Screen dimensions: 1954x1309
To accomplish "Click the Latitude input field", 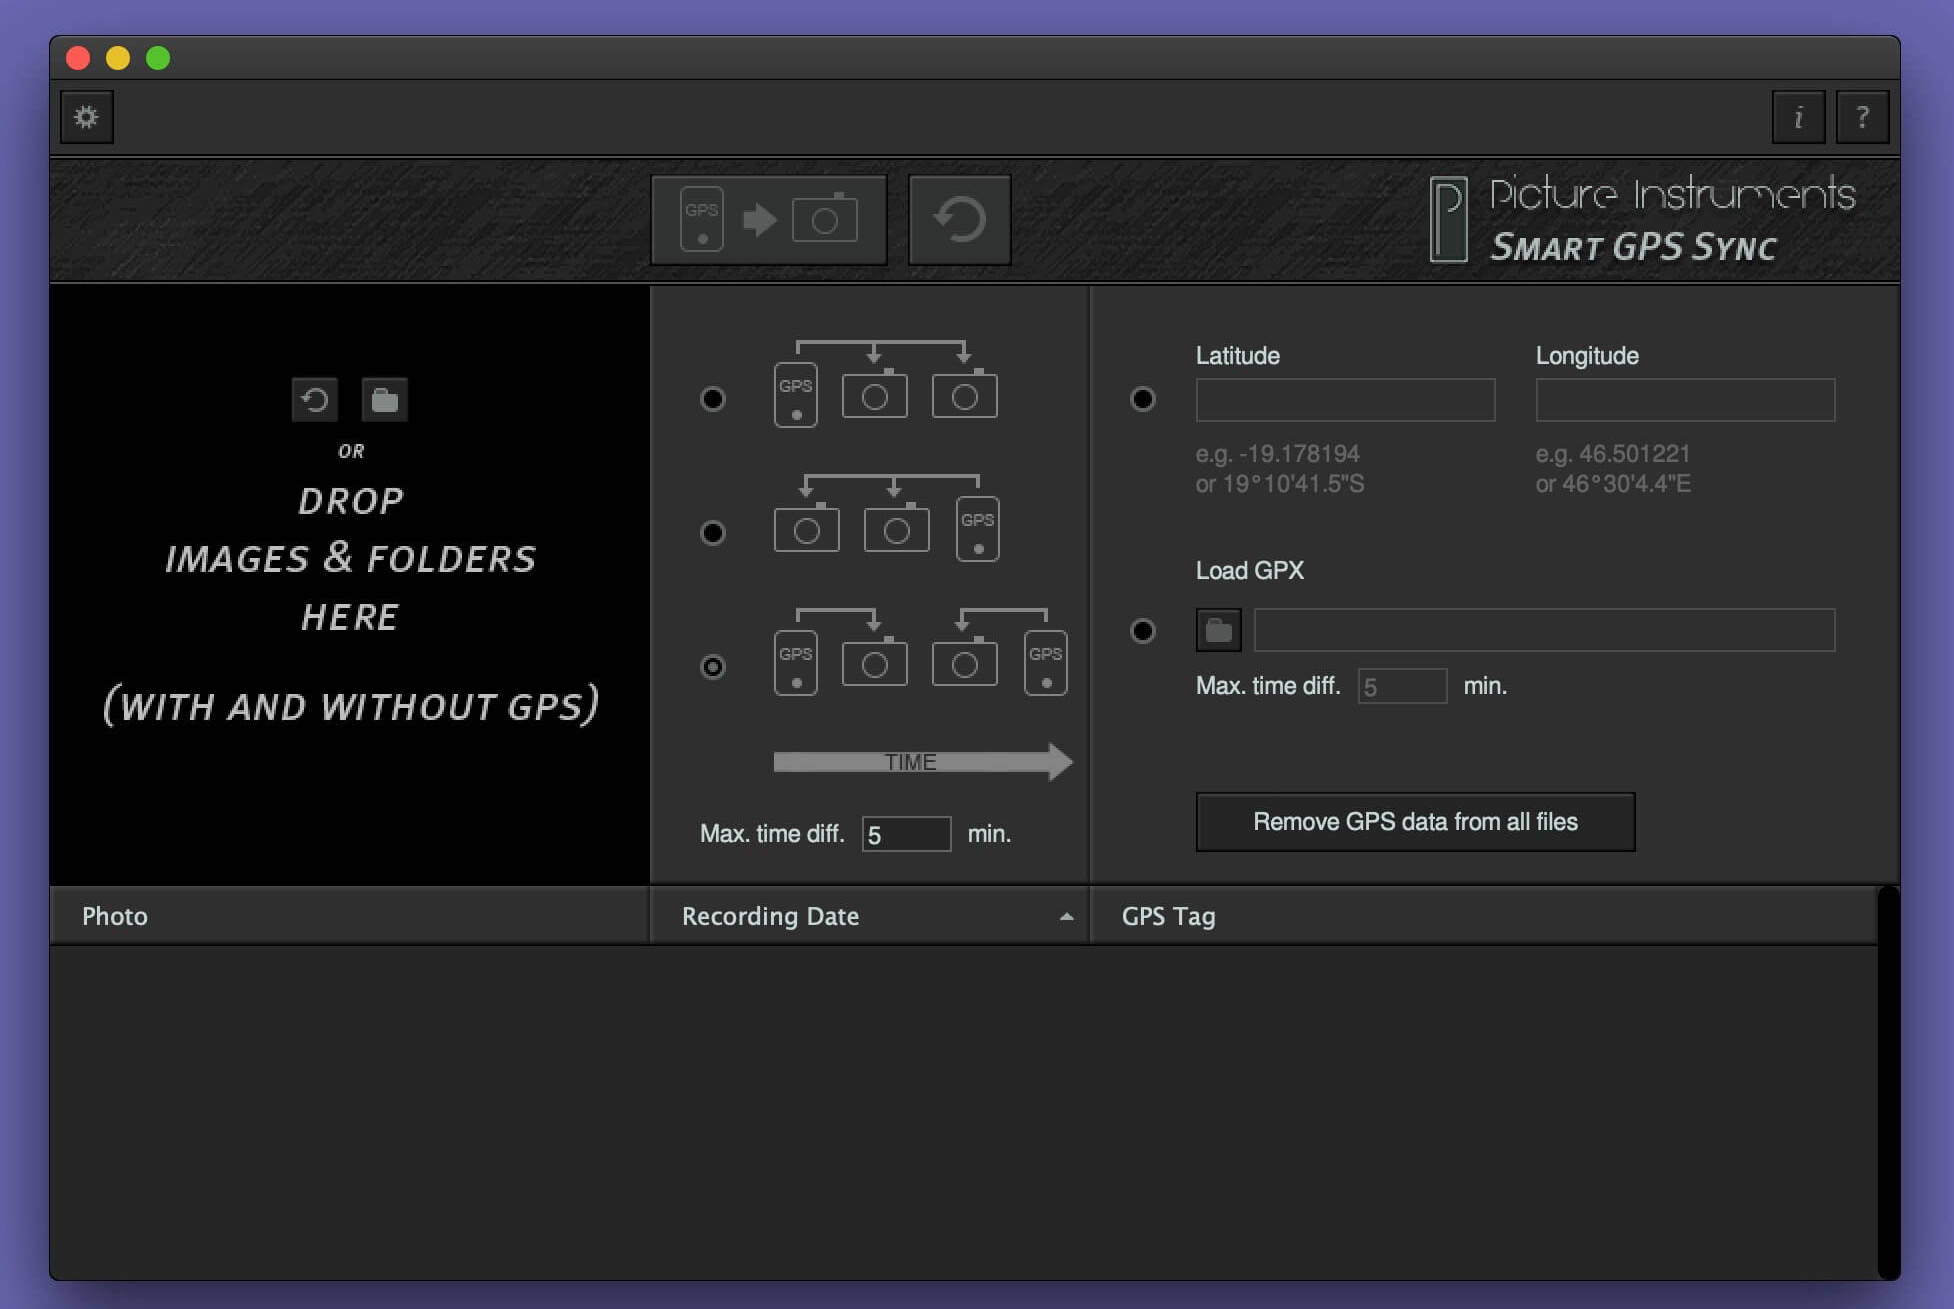I will (1346, 400).
